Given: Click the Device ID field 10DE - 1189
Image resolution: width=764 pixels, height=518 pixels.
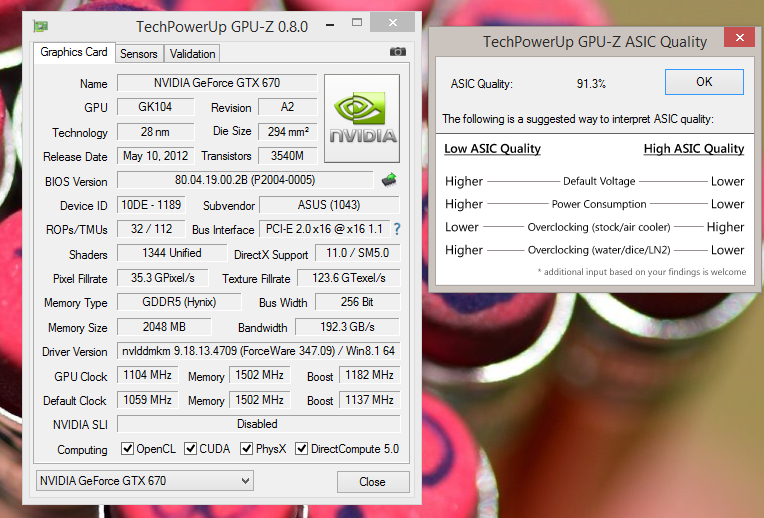Looking at the screenshot, I should 151,205.
